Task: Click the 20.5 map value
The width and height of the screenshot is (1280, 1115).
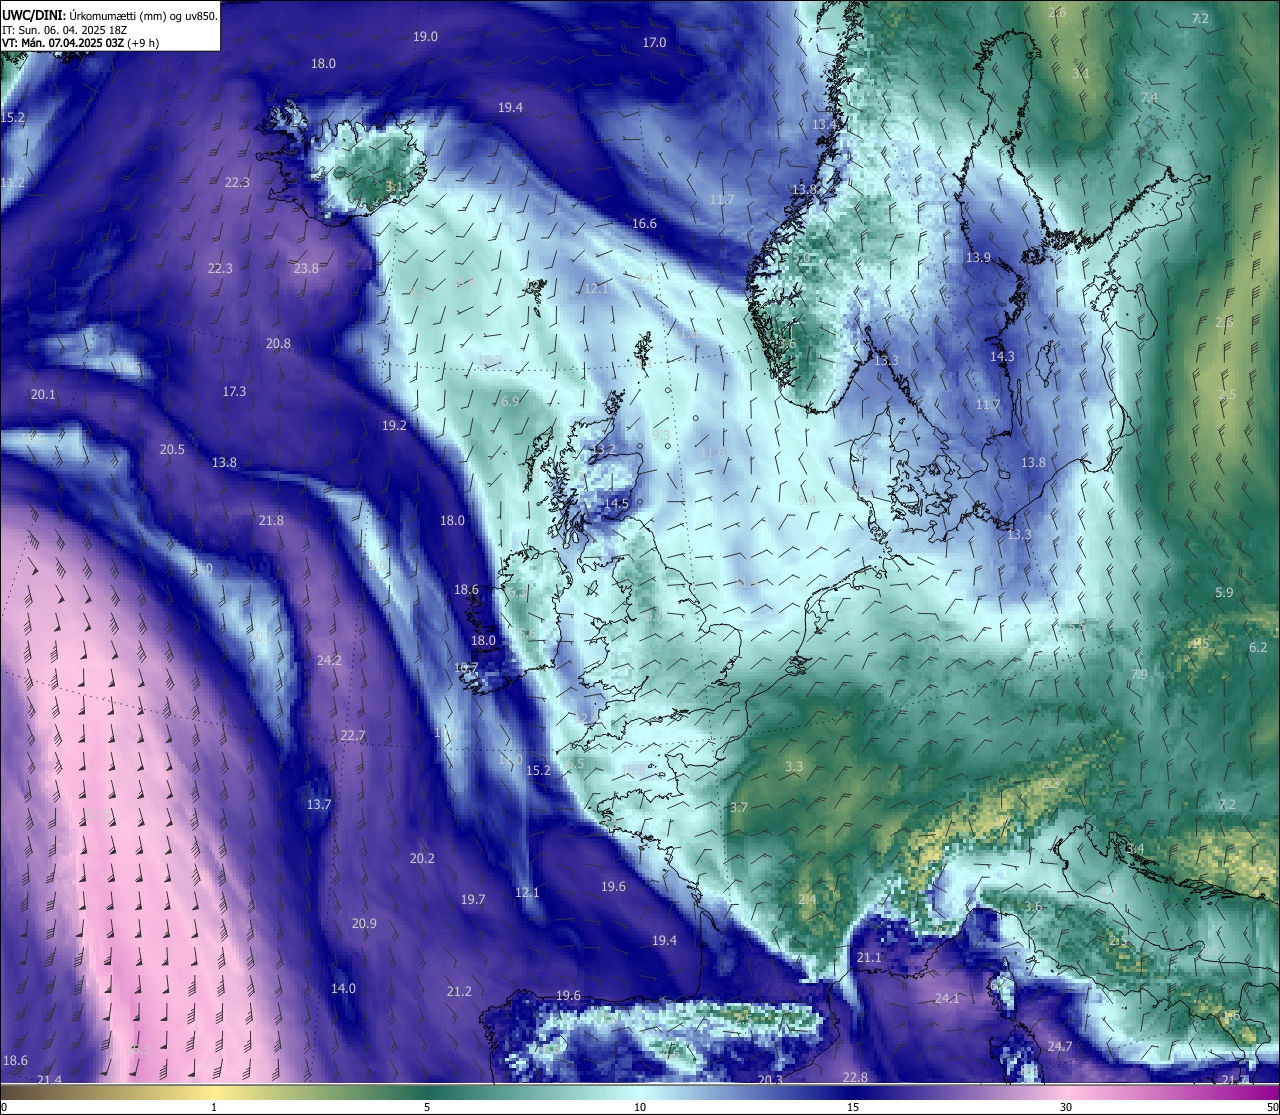Action: point(172,449)
